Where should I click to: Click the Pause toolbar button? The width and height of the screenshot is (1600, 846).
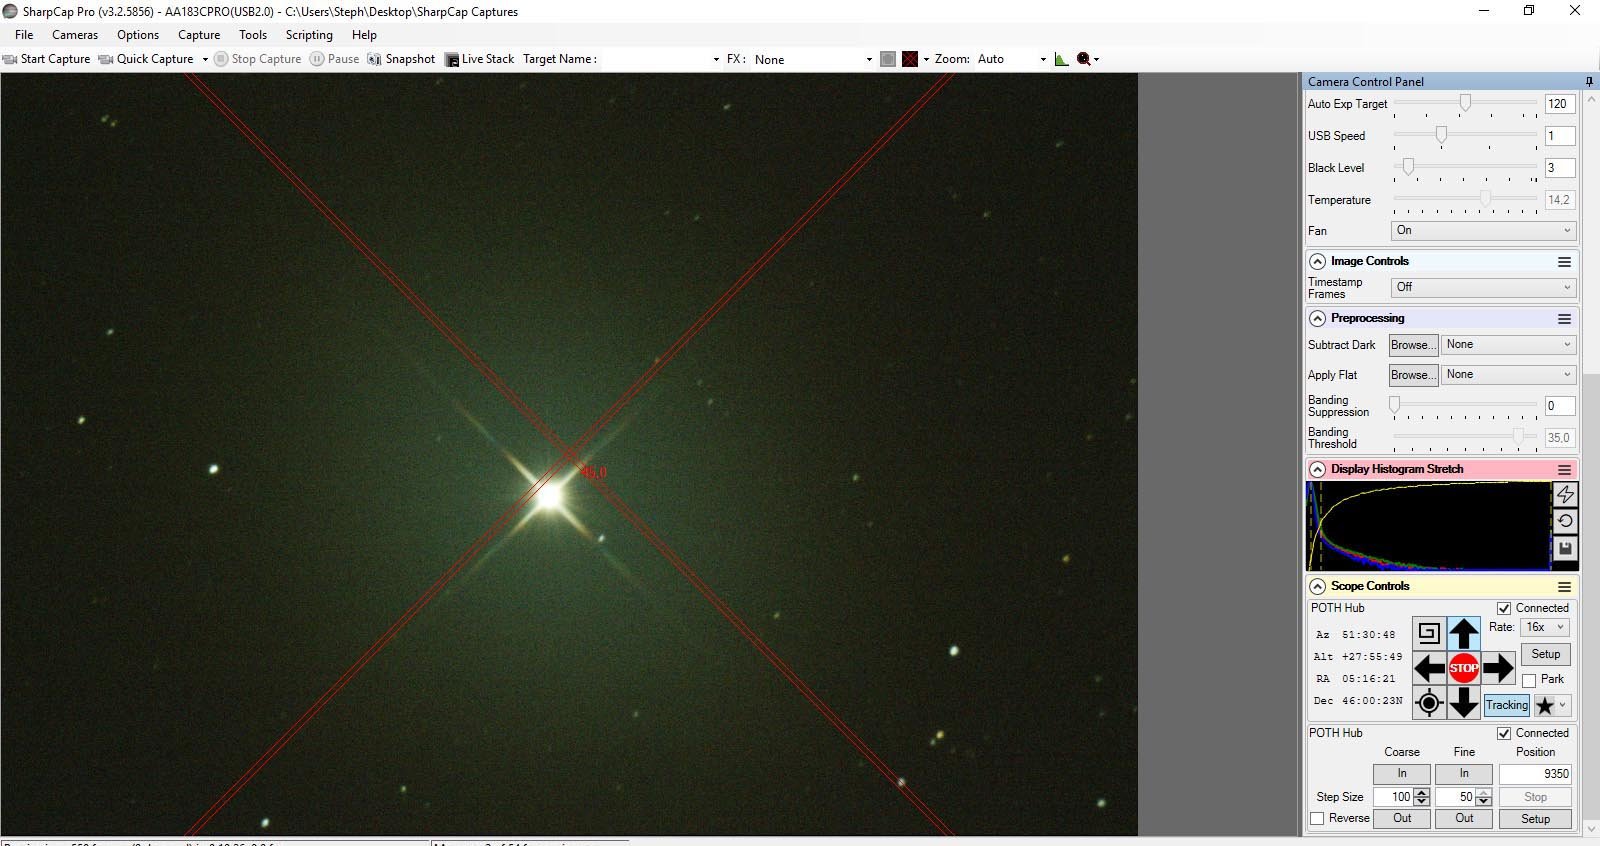point(334,59)
